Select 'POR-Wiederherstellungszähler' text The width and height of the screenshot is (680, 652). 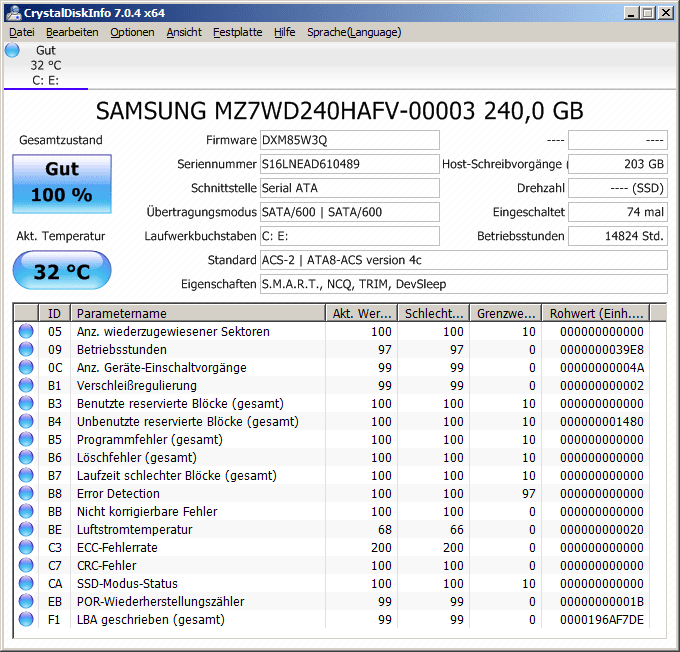160,602
